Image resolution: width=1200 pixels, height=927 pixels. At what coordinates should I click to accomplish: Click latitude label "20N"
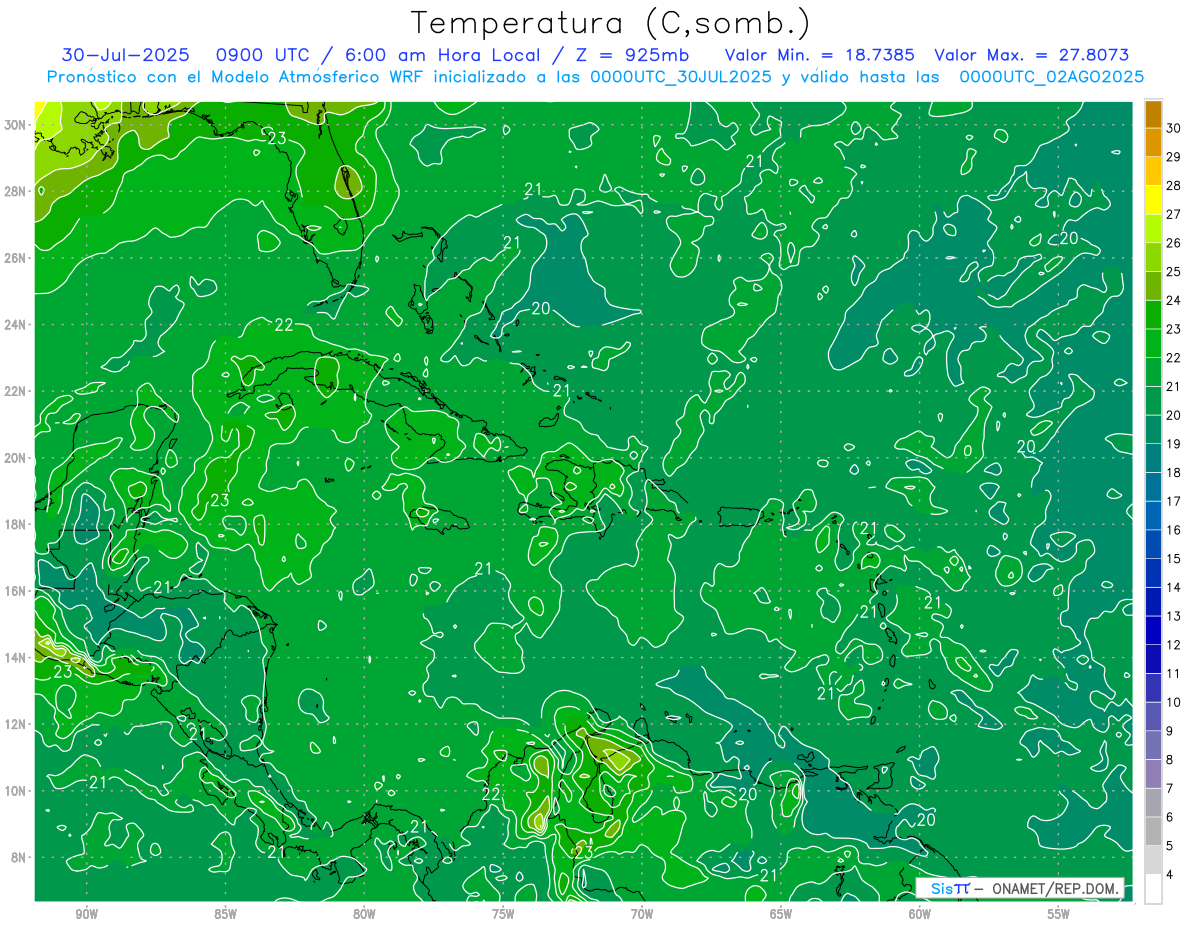(17, 458)
